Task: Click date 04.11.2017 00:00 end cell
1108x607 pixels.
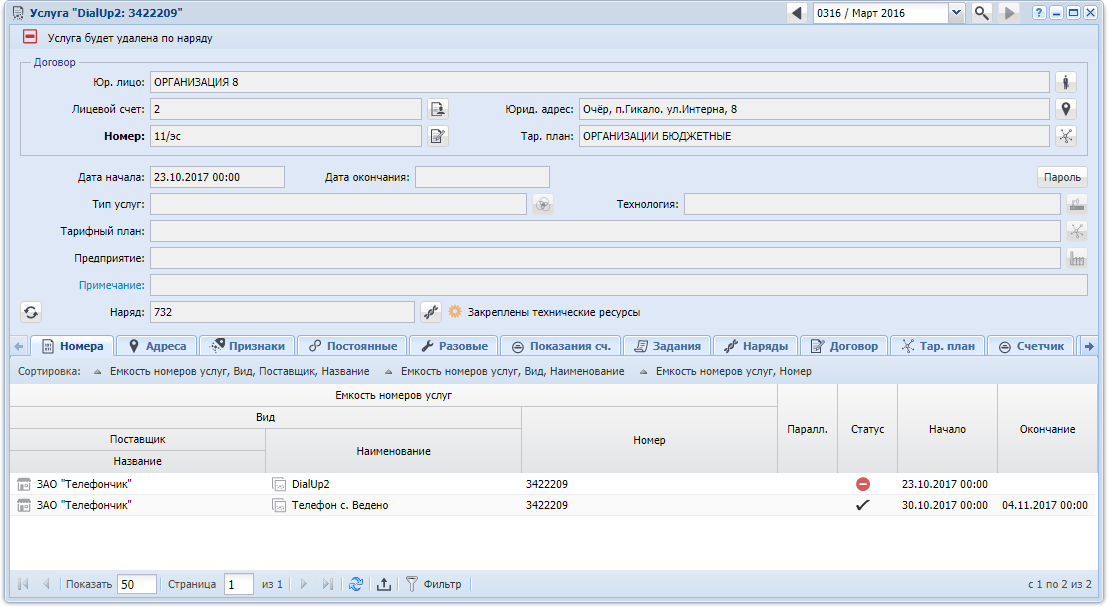Action: pos(1045,505)
